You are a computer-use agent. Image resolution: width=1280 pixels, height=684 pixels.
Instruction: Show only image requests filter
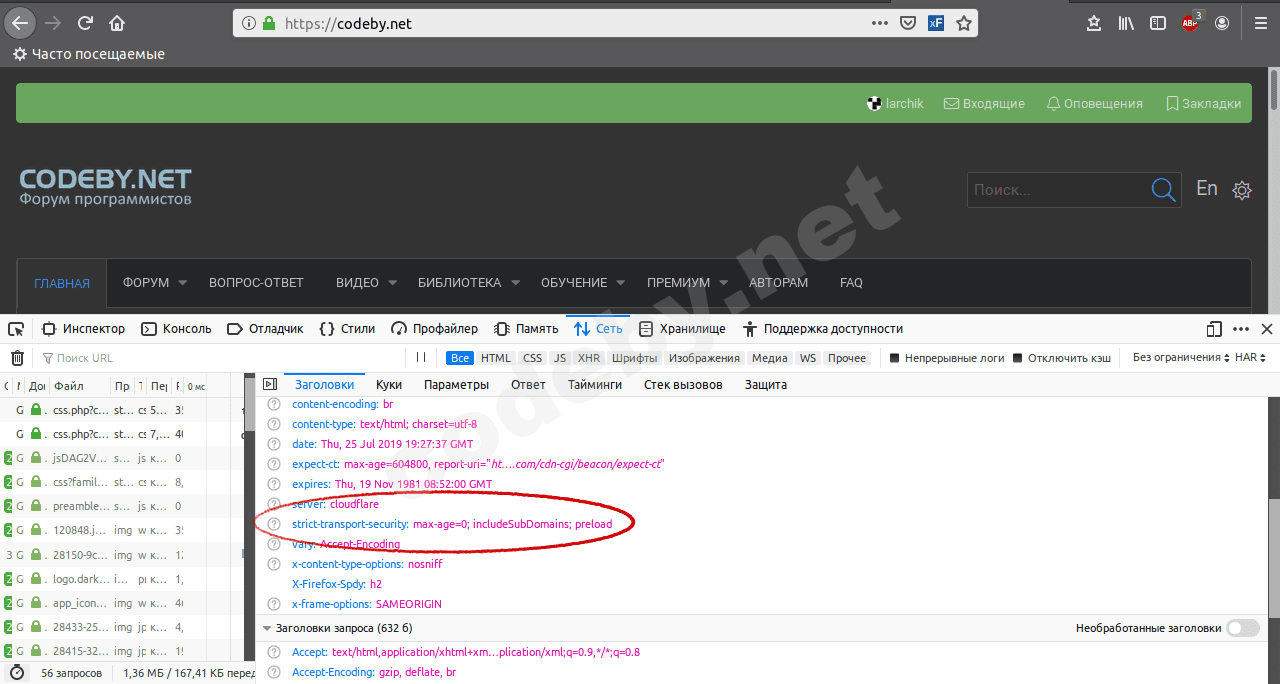(705, 358)
